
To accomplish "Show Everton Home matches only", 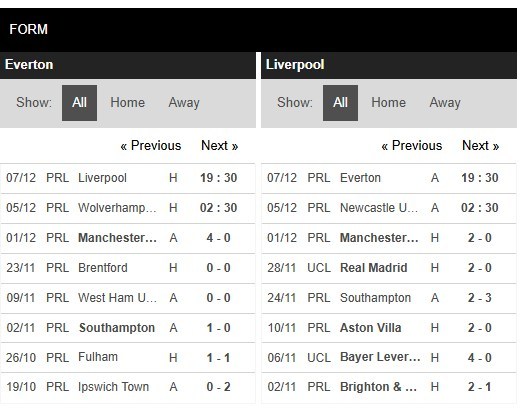I will click(x=127, y=103).
